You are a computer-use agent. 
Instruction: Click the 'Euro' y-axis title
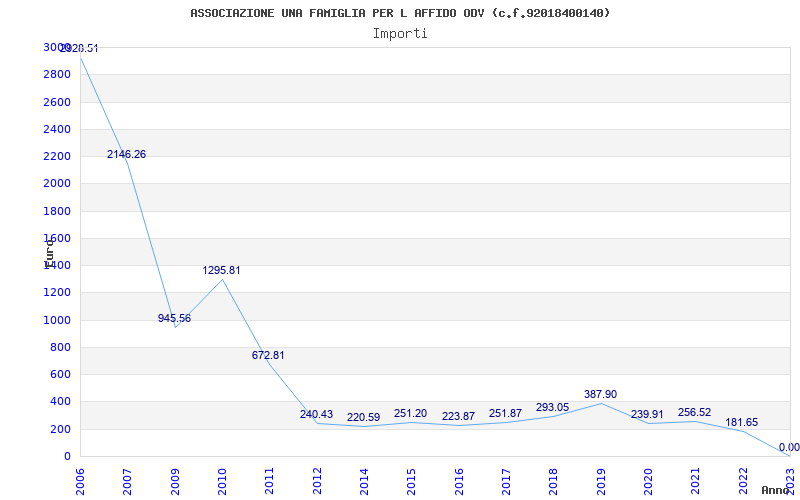tap(49, 254)
